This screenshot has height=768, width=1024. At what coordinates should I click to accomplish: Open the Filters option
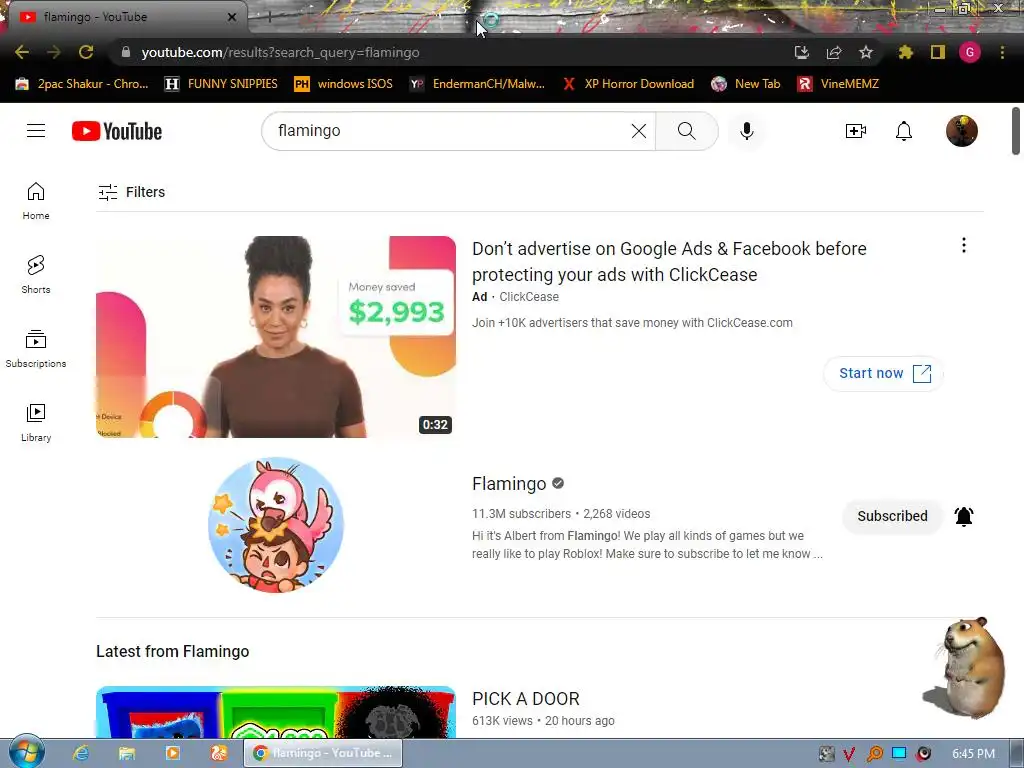(131, 192)
